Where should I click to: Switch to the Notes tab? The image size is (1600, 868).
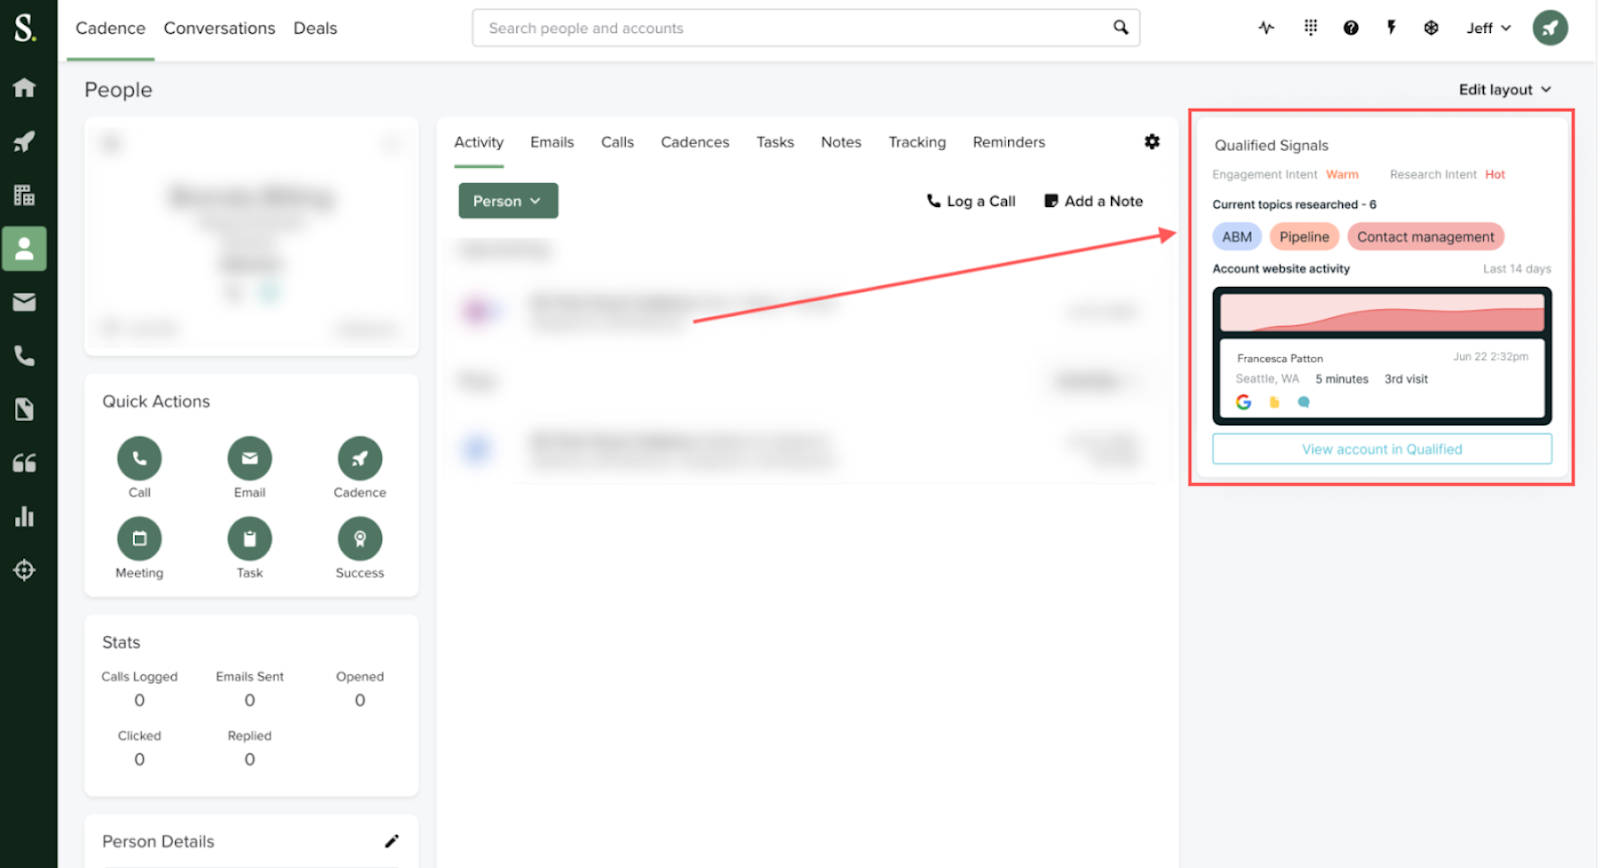[x=841, y=142]
